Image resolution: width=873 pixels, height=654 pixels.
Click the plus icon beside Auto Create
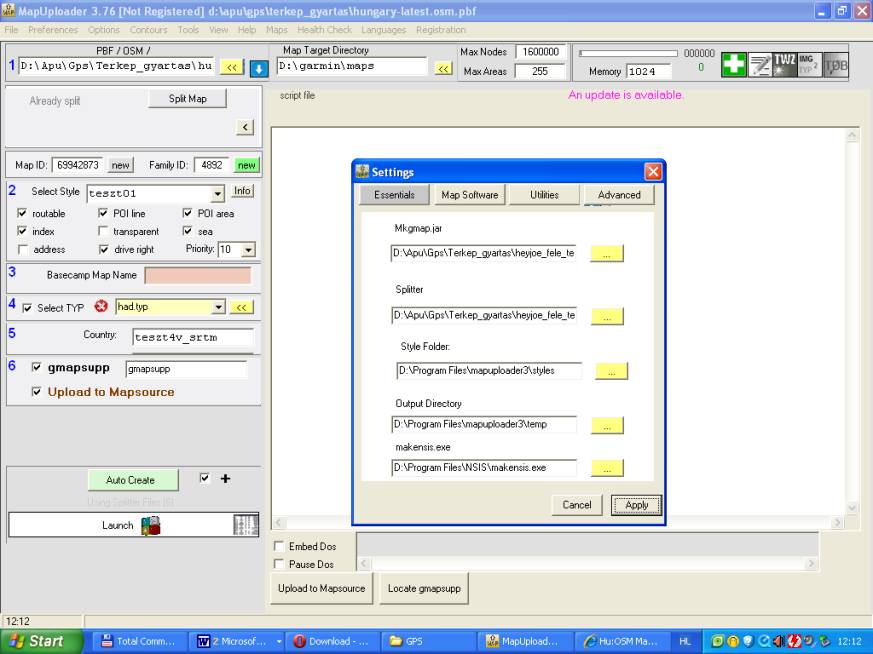[225, 479]
